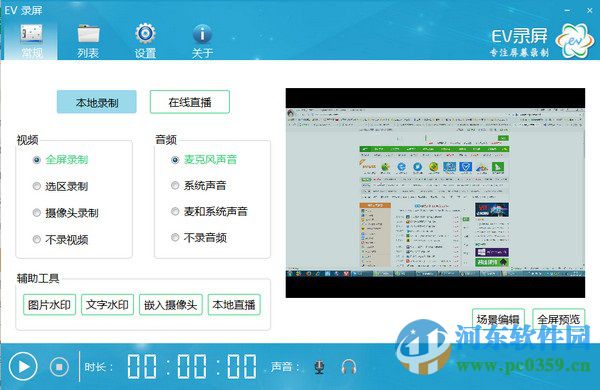Open the 设置 settings tab
The image size is (600, 390).
[145, 41]
